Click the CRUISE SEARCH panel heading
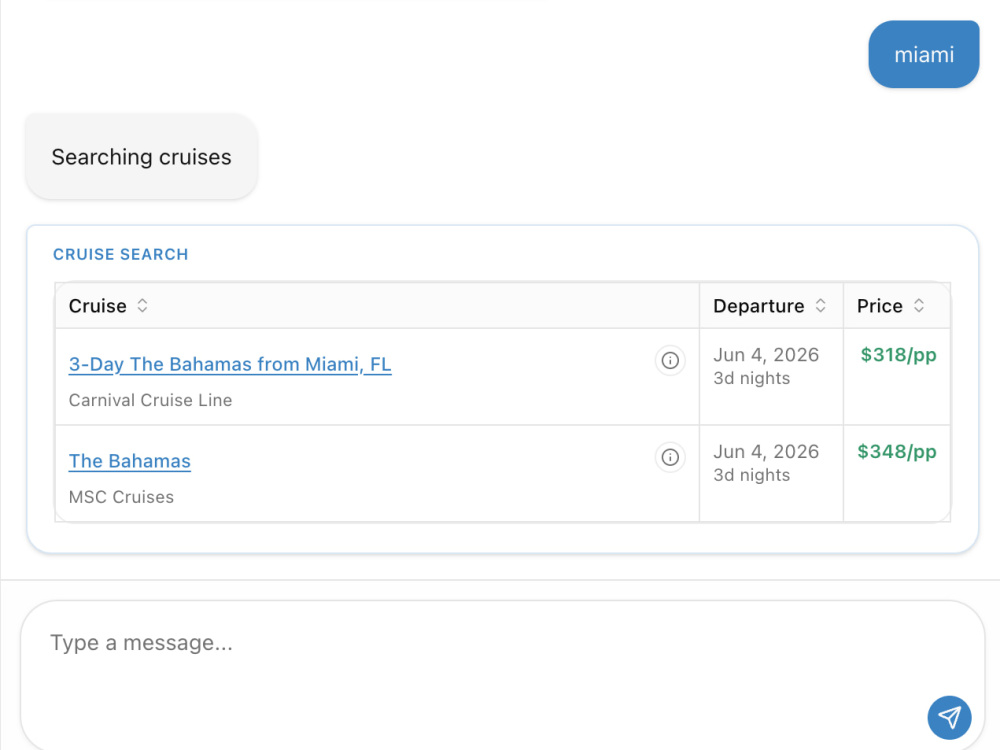Image resolution: width=1000 pixels, height=750 pixels. (121, 254)
